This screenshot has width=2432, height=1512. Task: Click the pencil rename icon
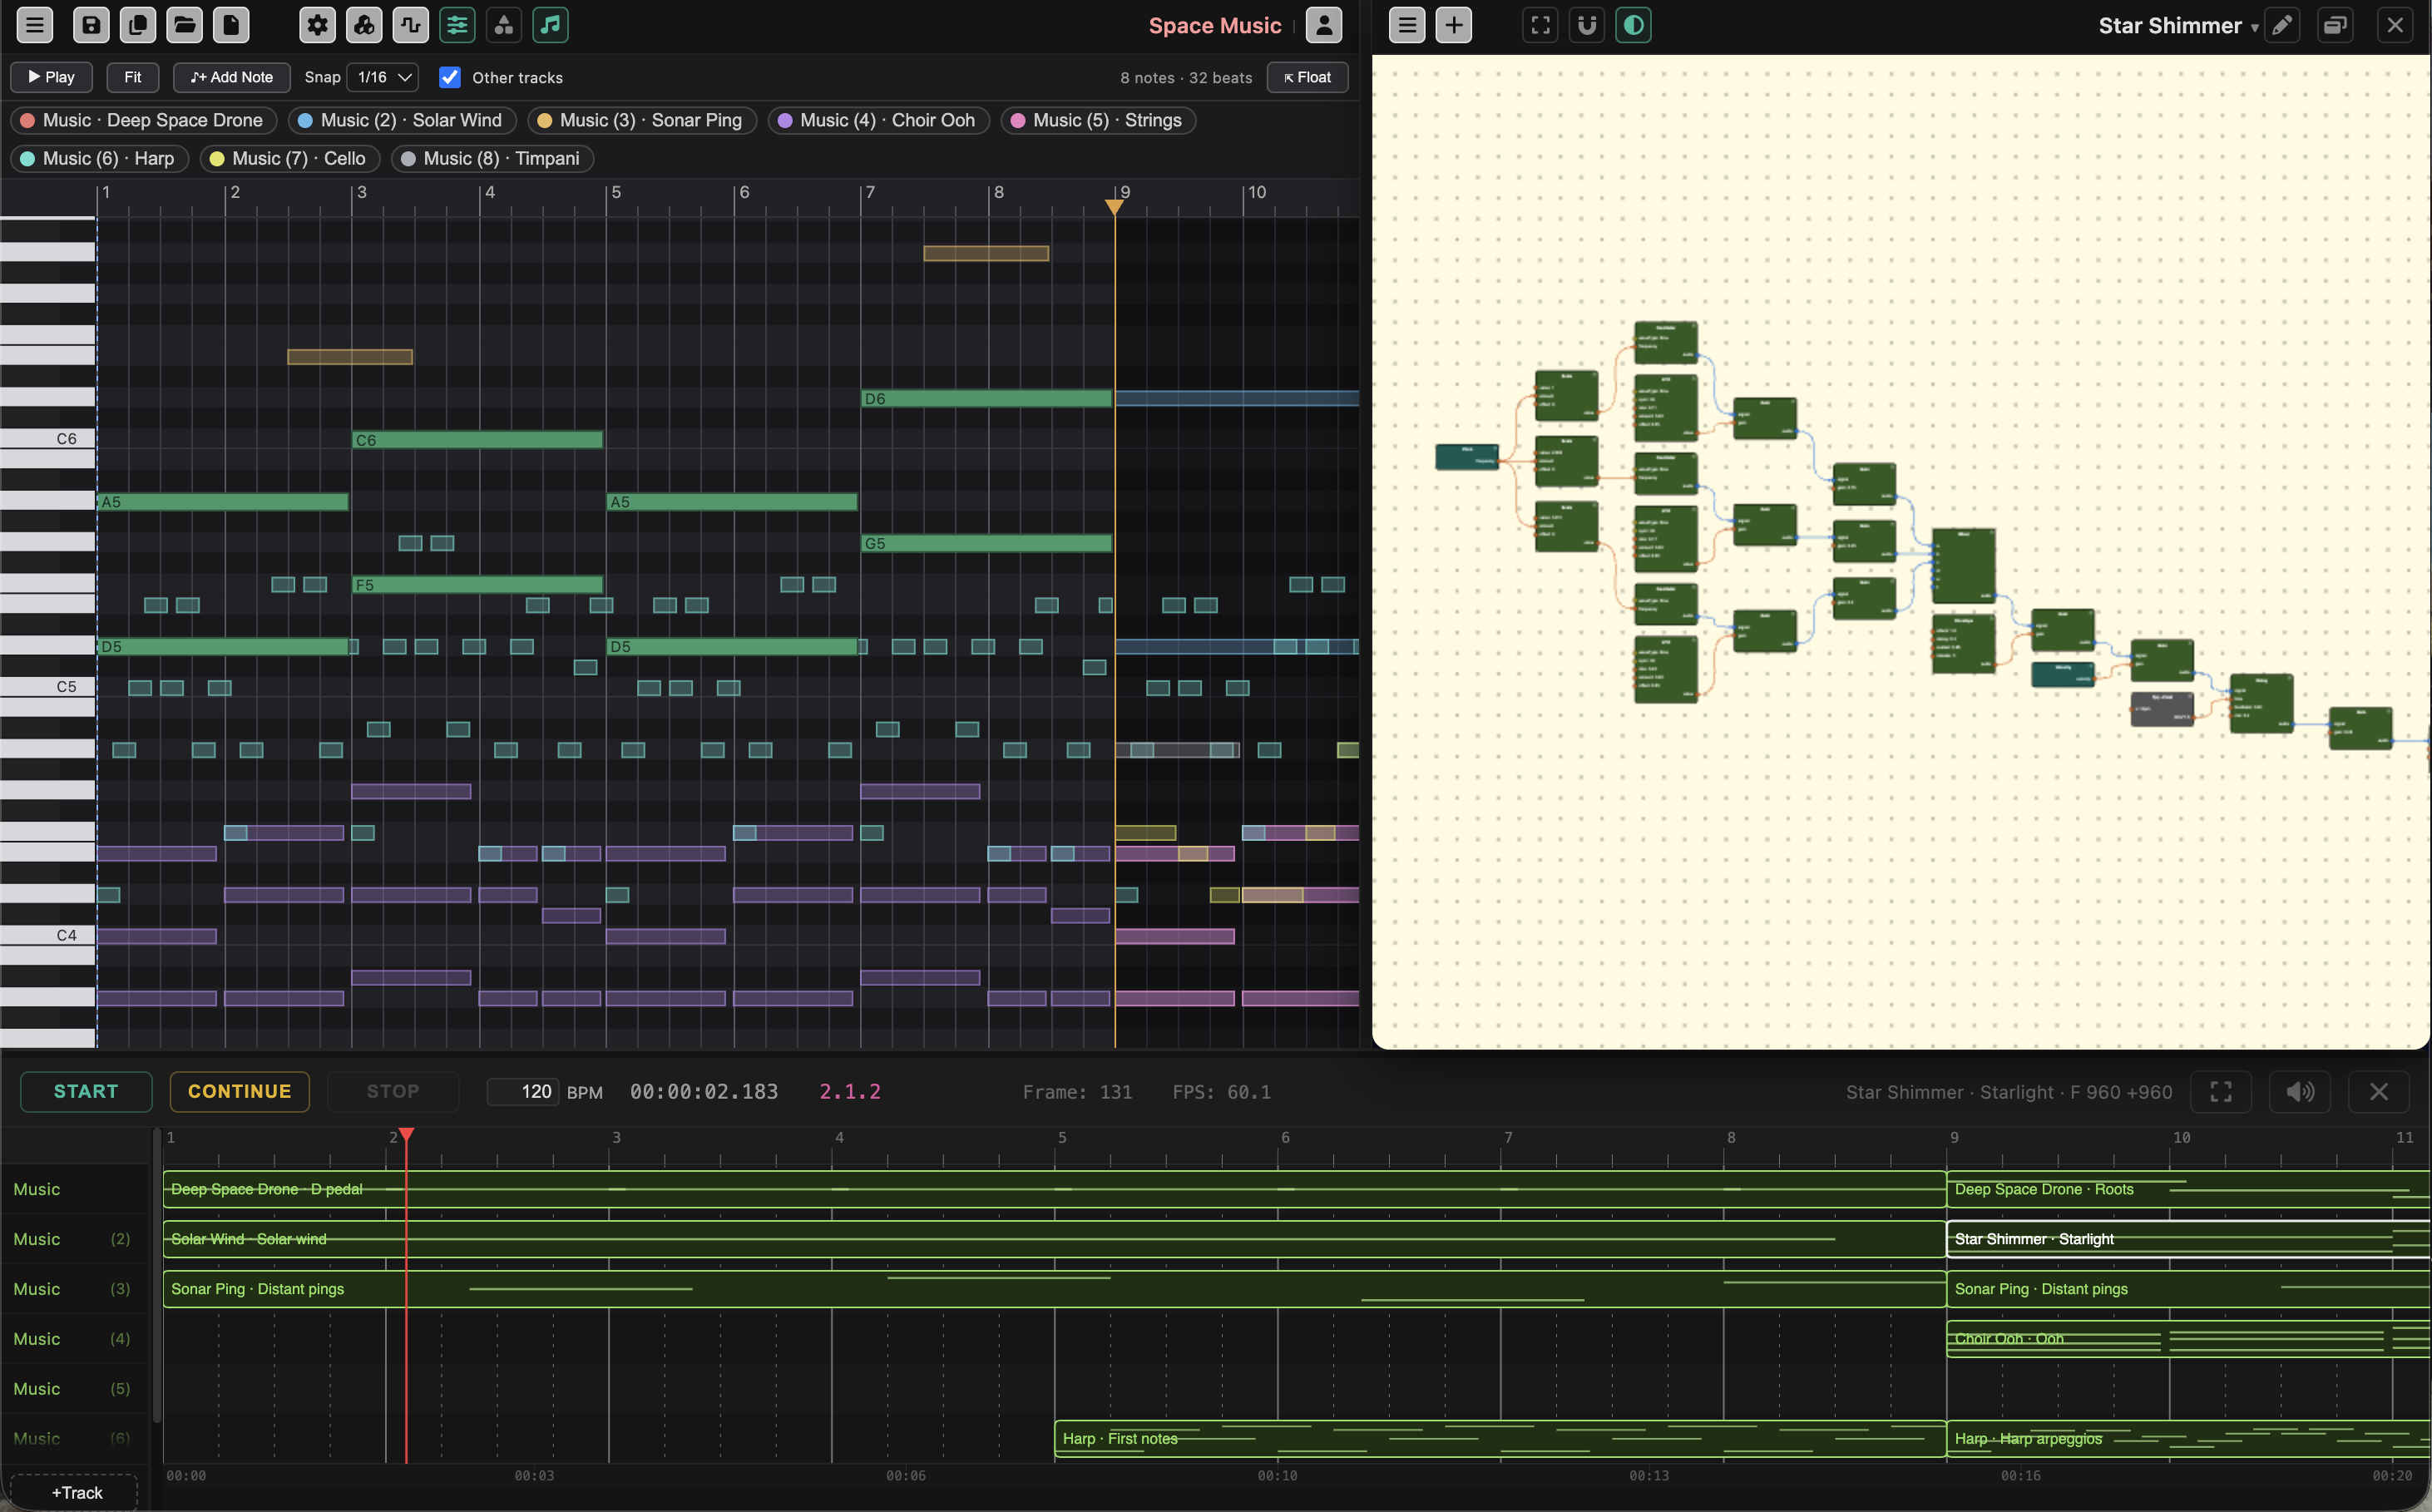click(x=2282, y=25)
